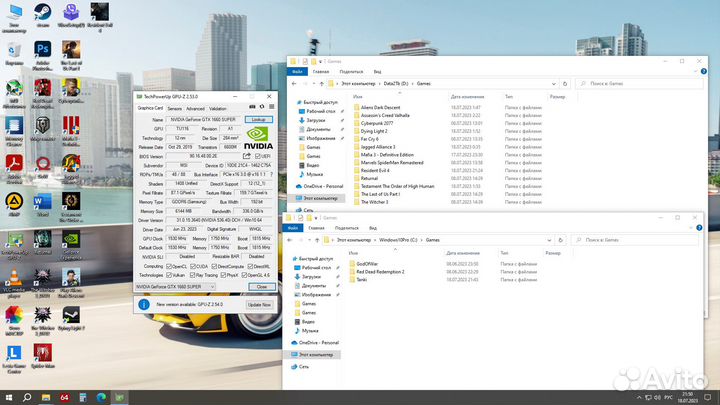
Task: Click the Microsoft Edge taskbar icon
Action: 101,397
